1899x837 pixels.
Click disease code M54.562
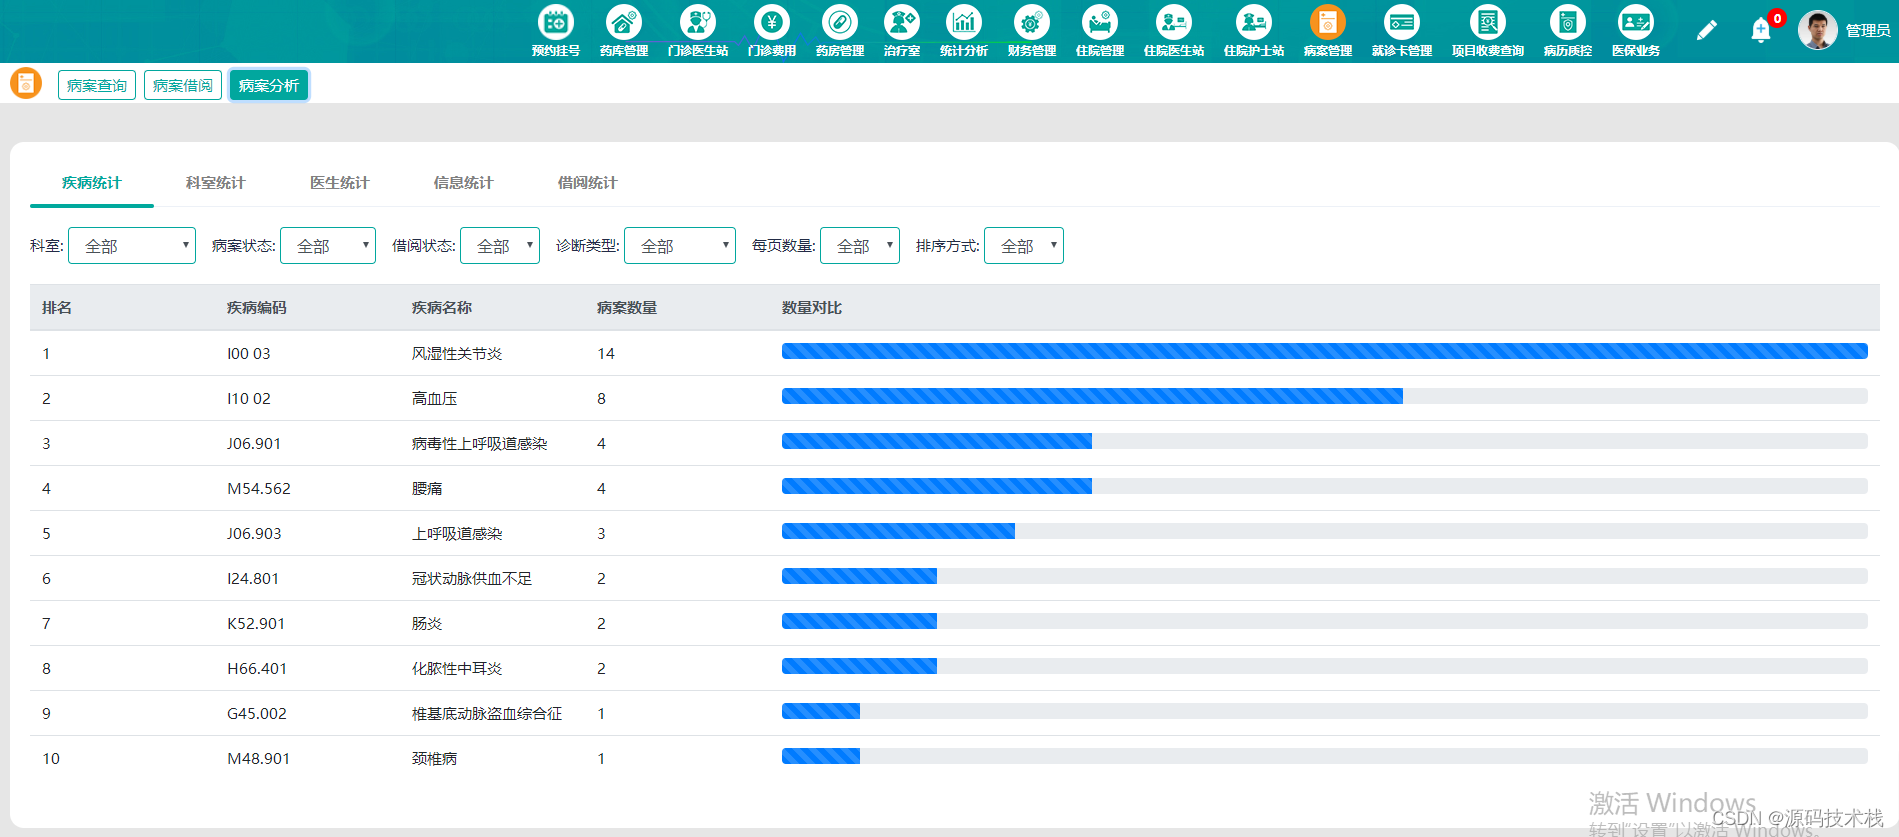click(259, 489)
